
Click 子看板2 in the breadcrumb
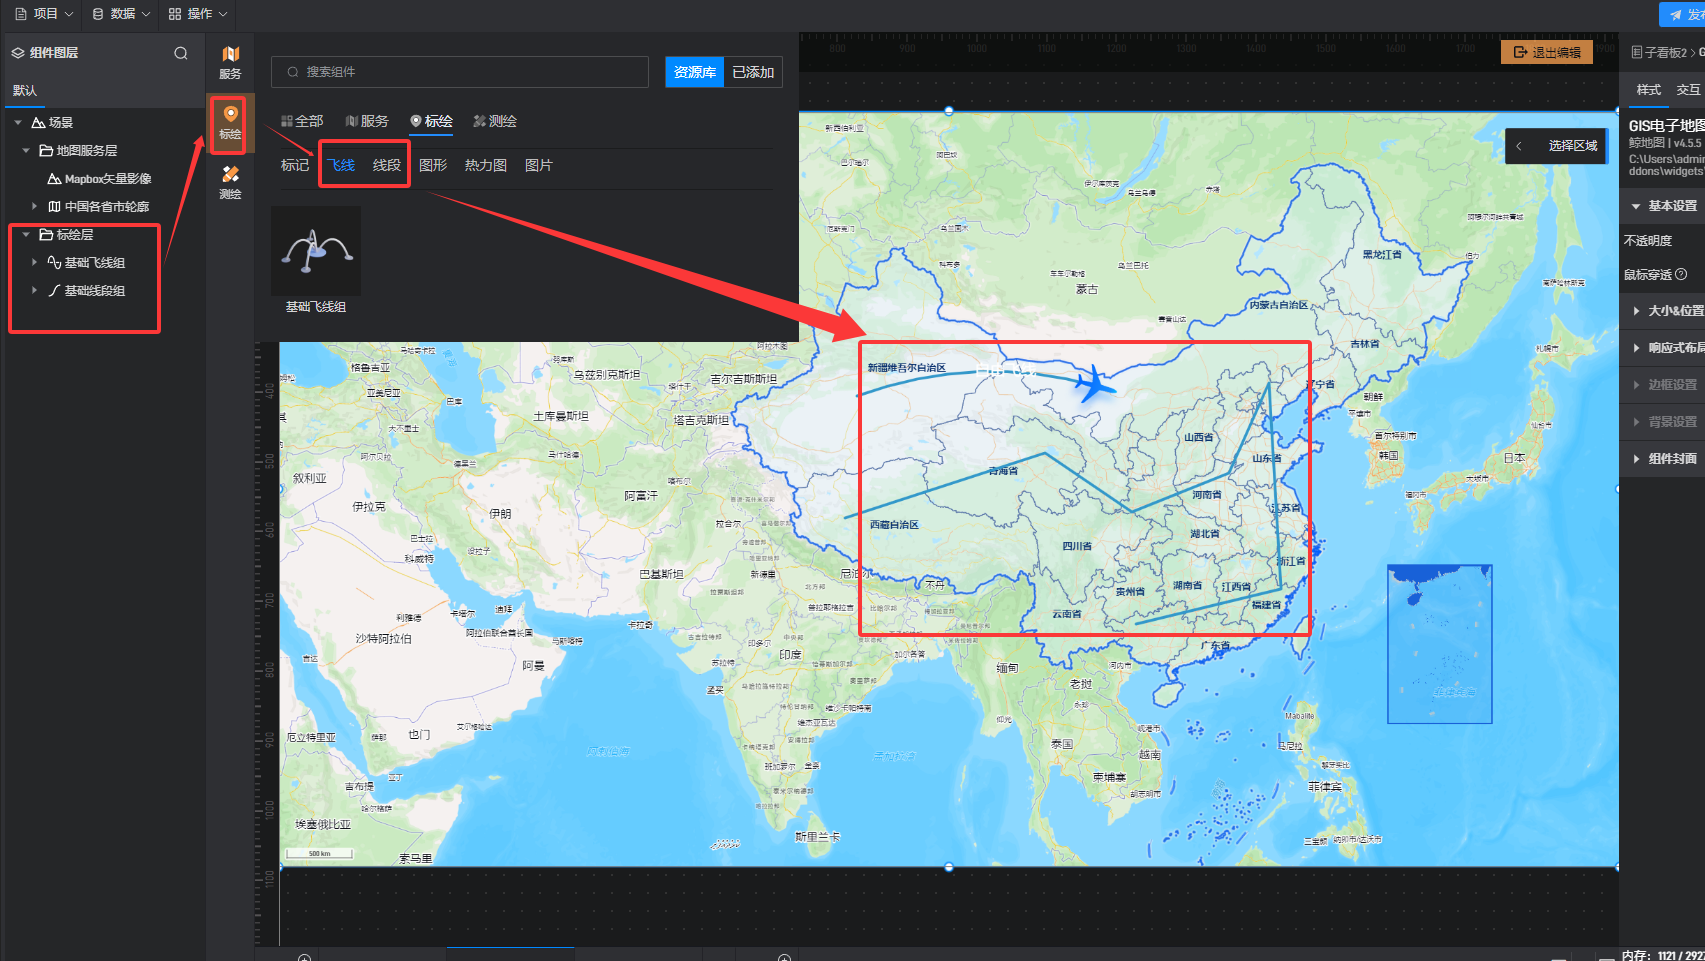[1665, 53]
